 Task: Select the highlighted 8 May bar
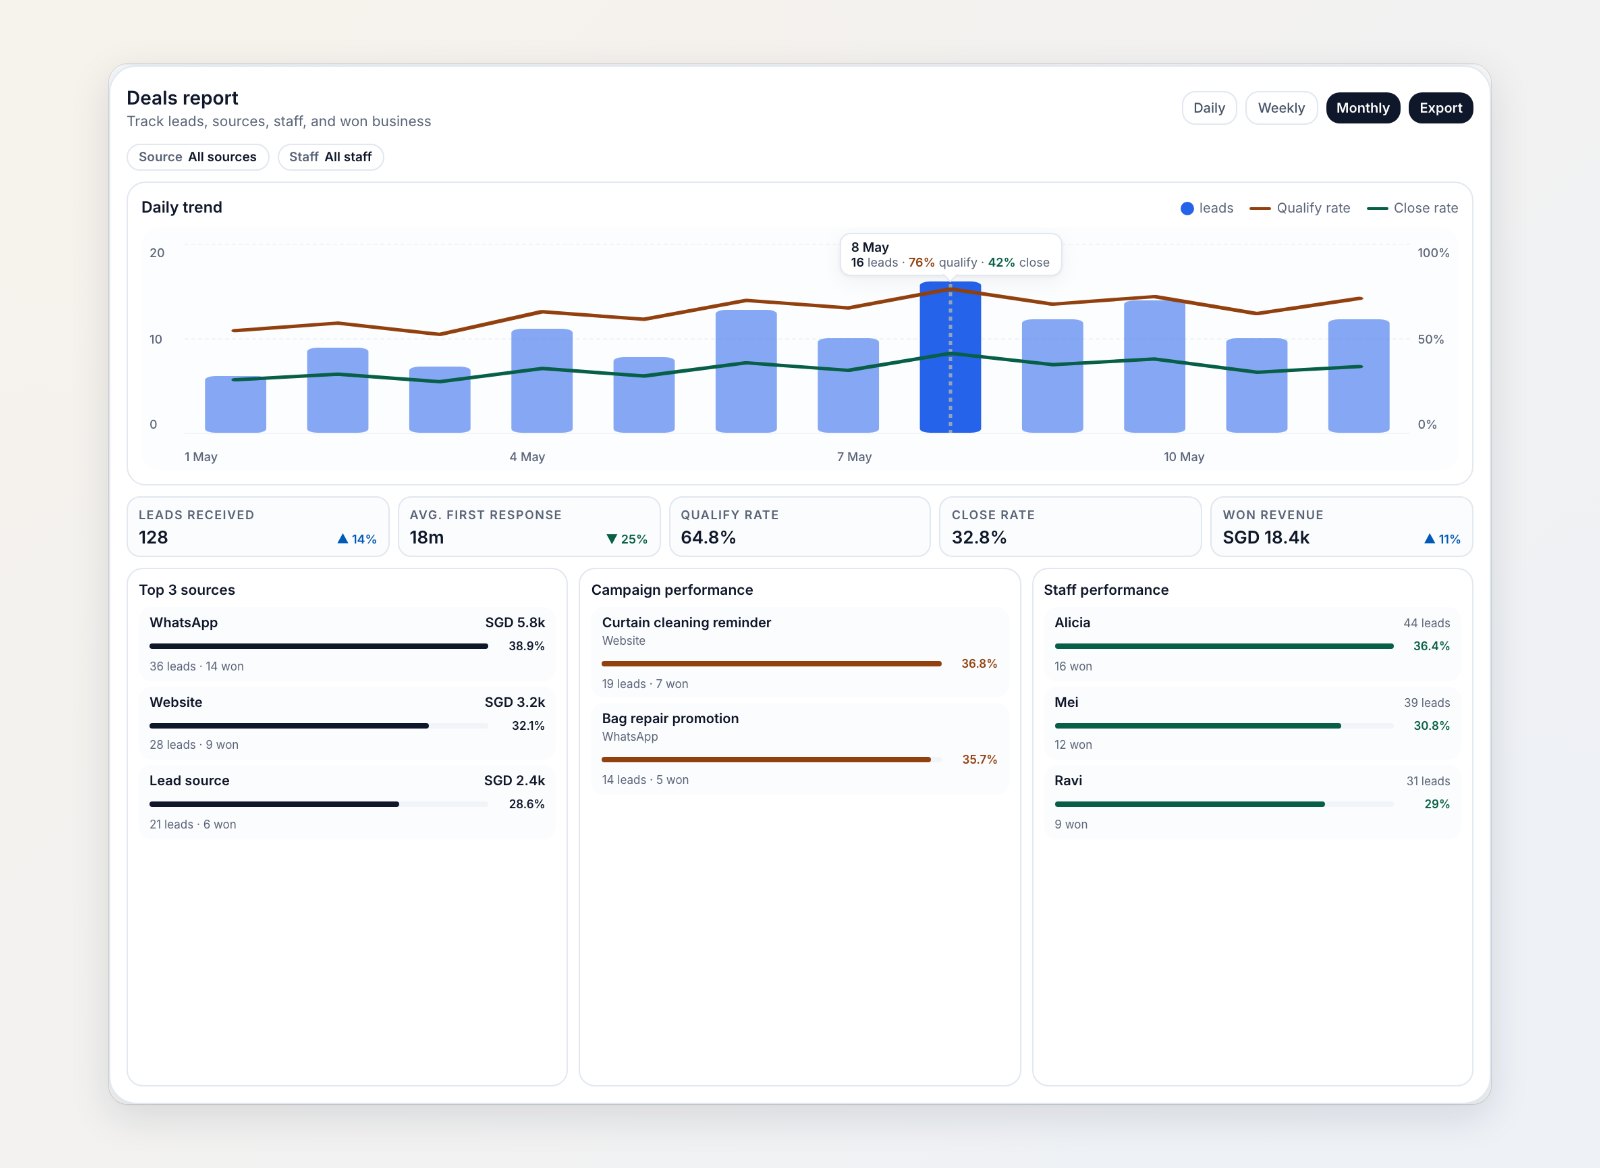(x=950, y=357)
